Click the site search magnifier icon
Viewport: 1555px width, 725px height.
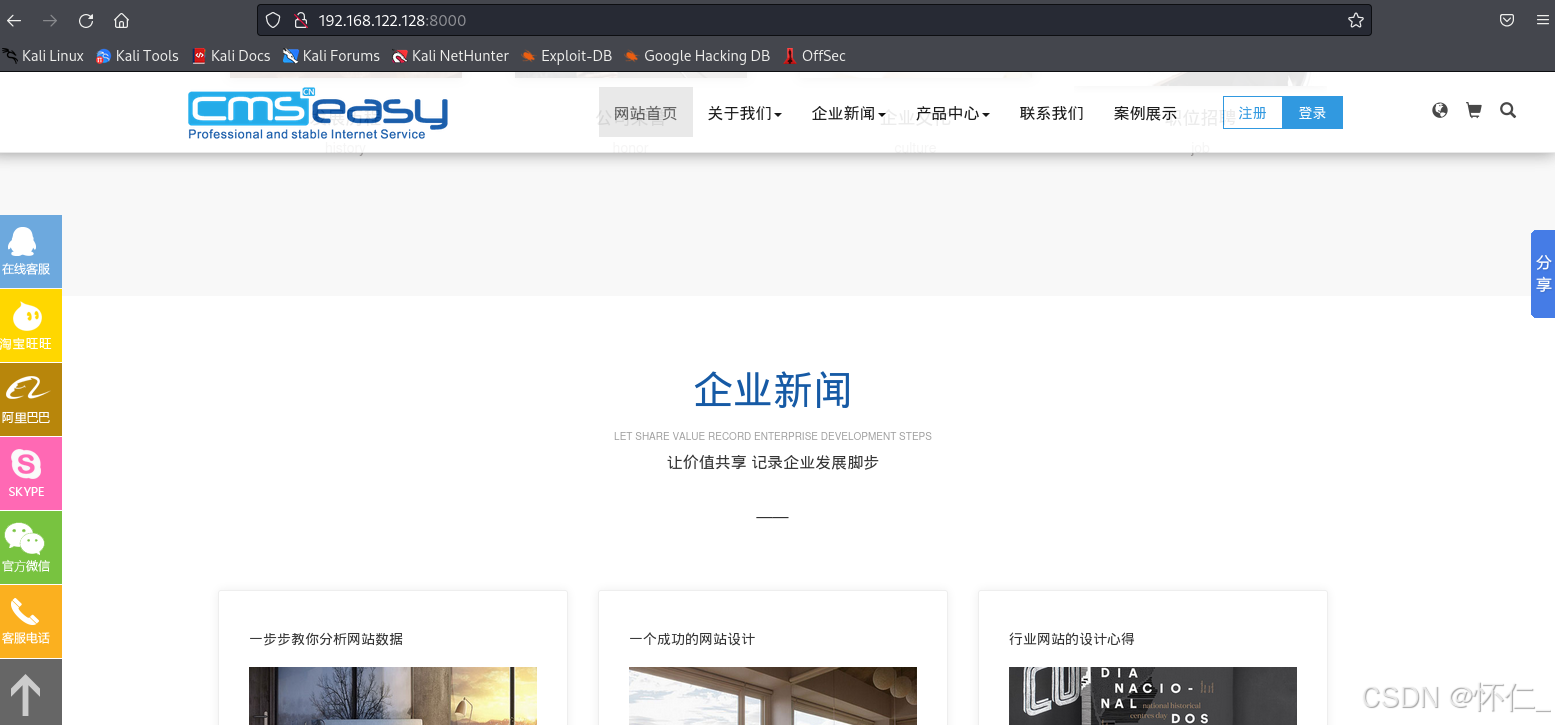(1508, 111)
